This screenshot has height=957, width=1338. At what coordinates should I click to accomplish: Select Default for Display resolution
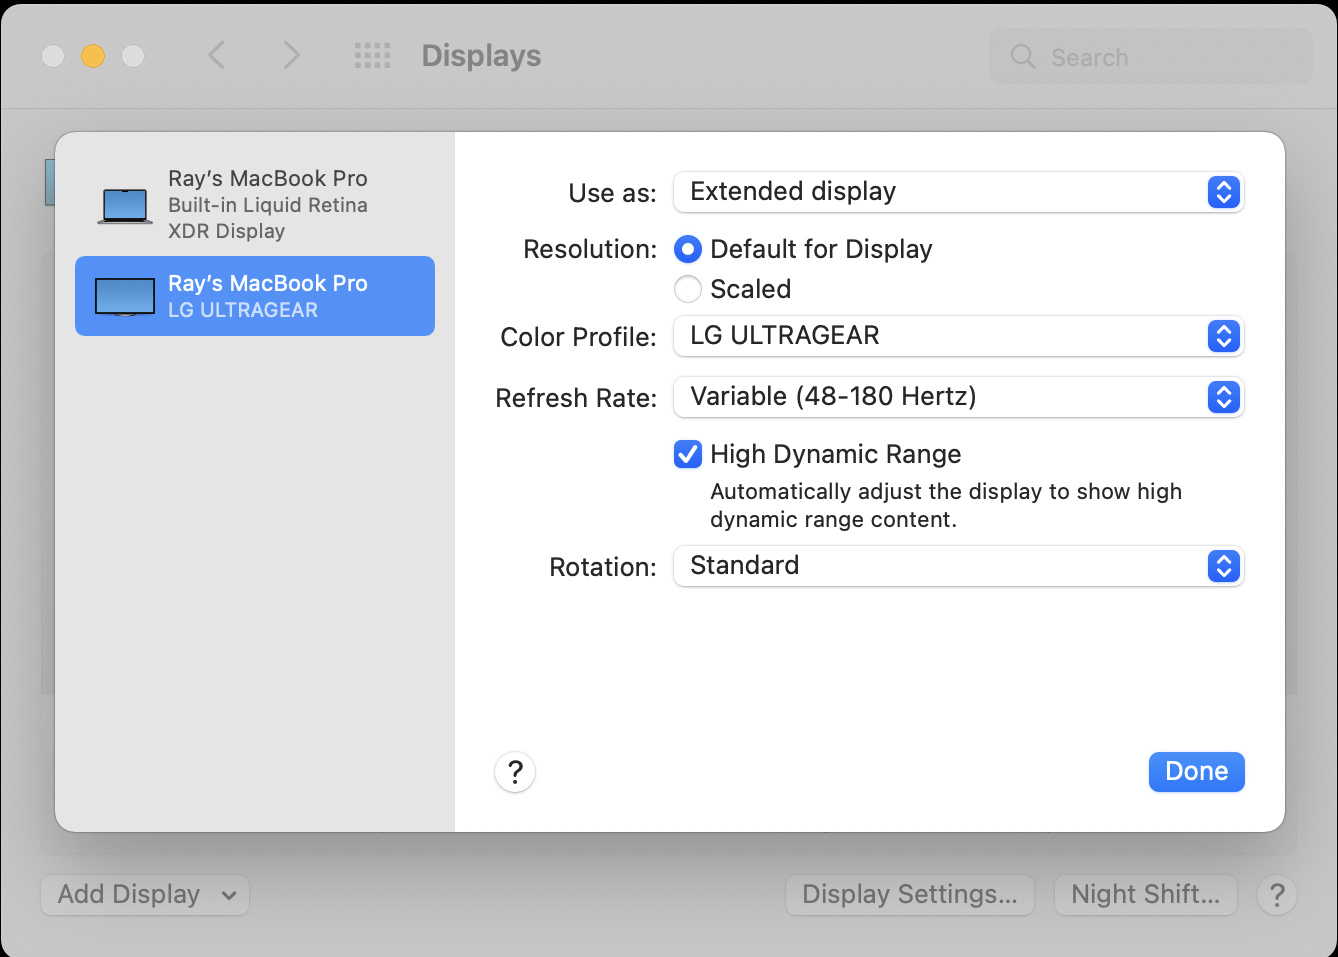pos(688,249)
